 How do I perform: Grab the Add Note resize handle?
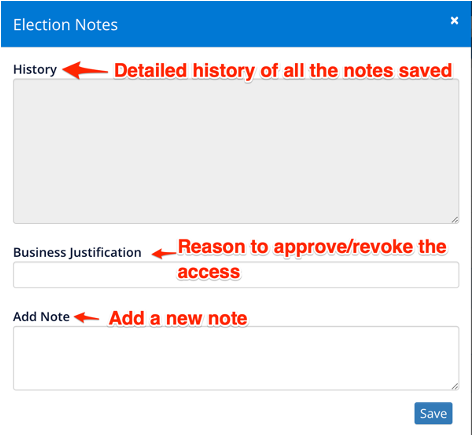point(455,386)
